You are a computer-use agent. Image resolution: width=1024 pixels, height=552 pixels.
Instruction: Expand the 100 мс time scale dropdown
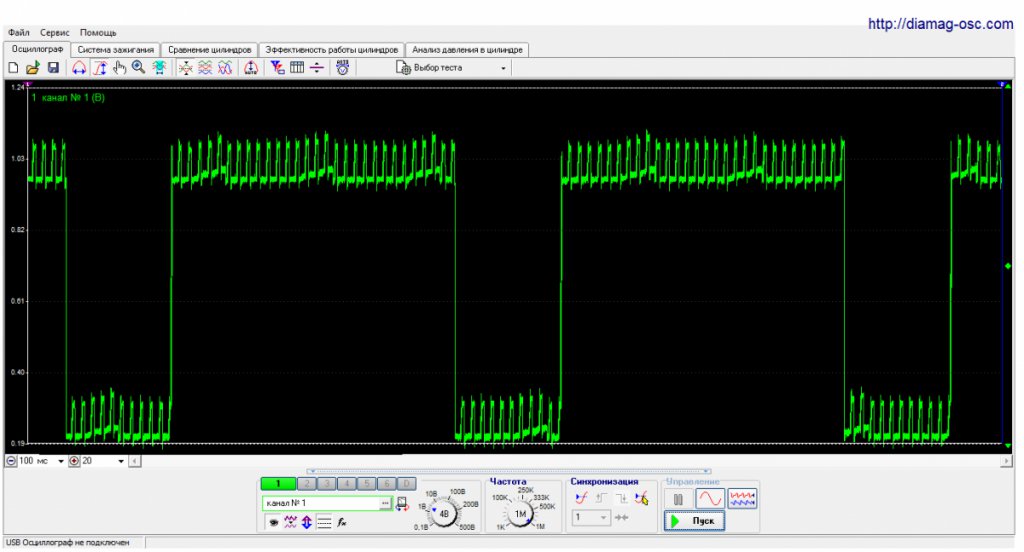click(60, 461)
